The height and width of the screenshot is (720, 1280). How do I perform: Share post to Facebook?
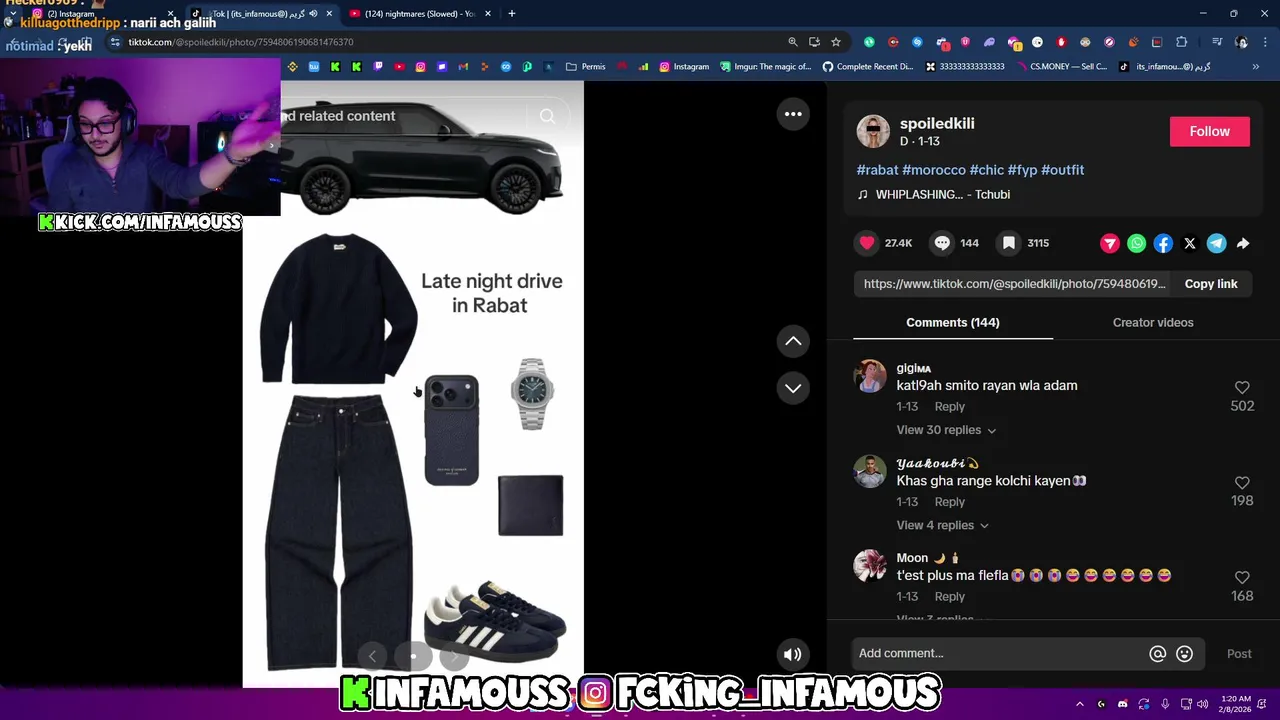tap(1163, 243)
